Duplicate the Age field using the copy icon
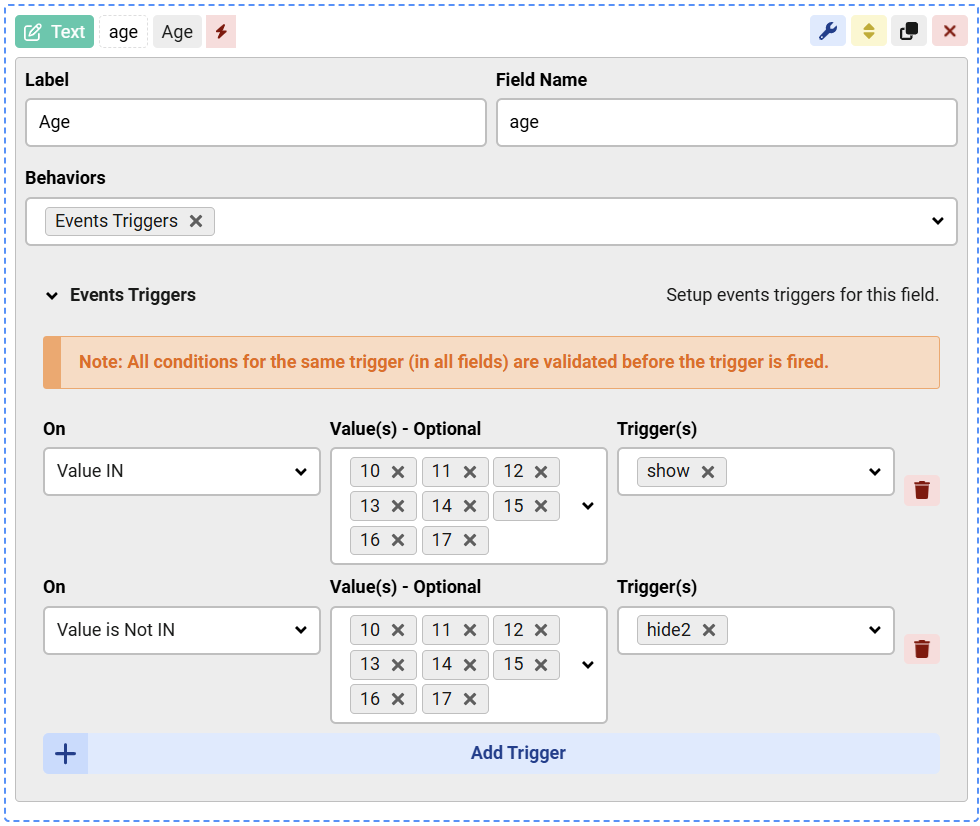The image size is (980, 826). (x=908, y=31)
